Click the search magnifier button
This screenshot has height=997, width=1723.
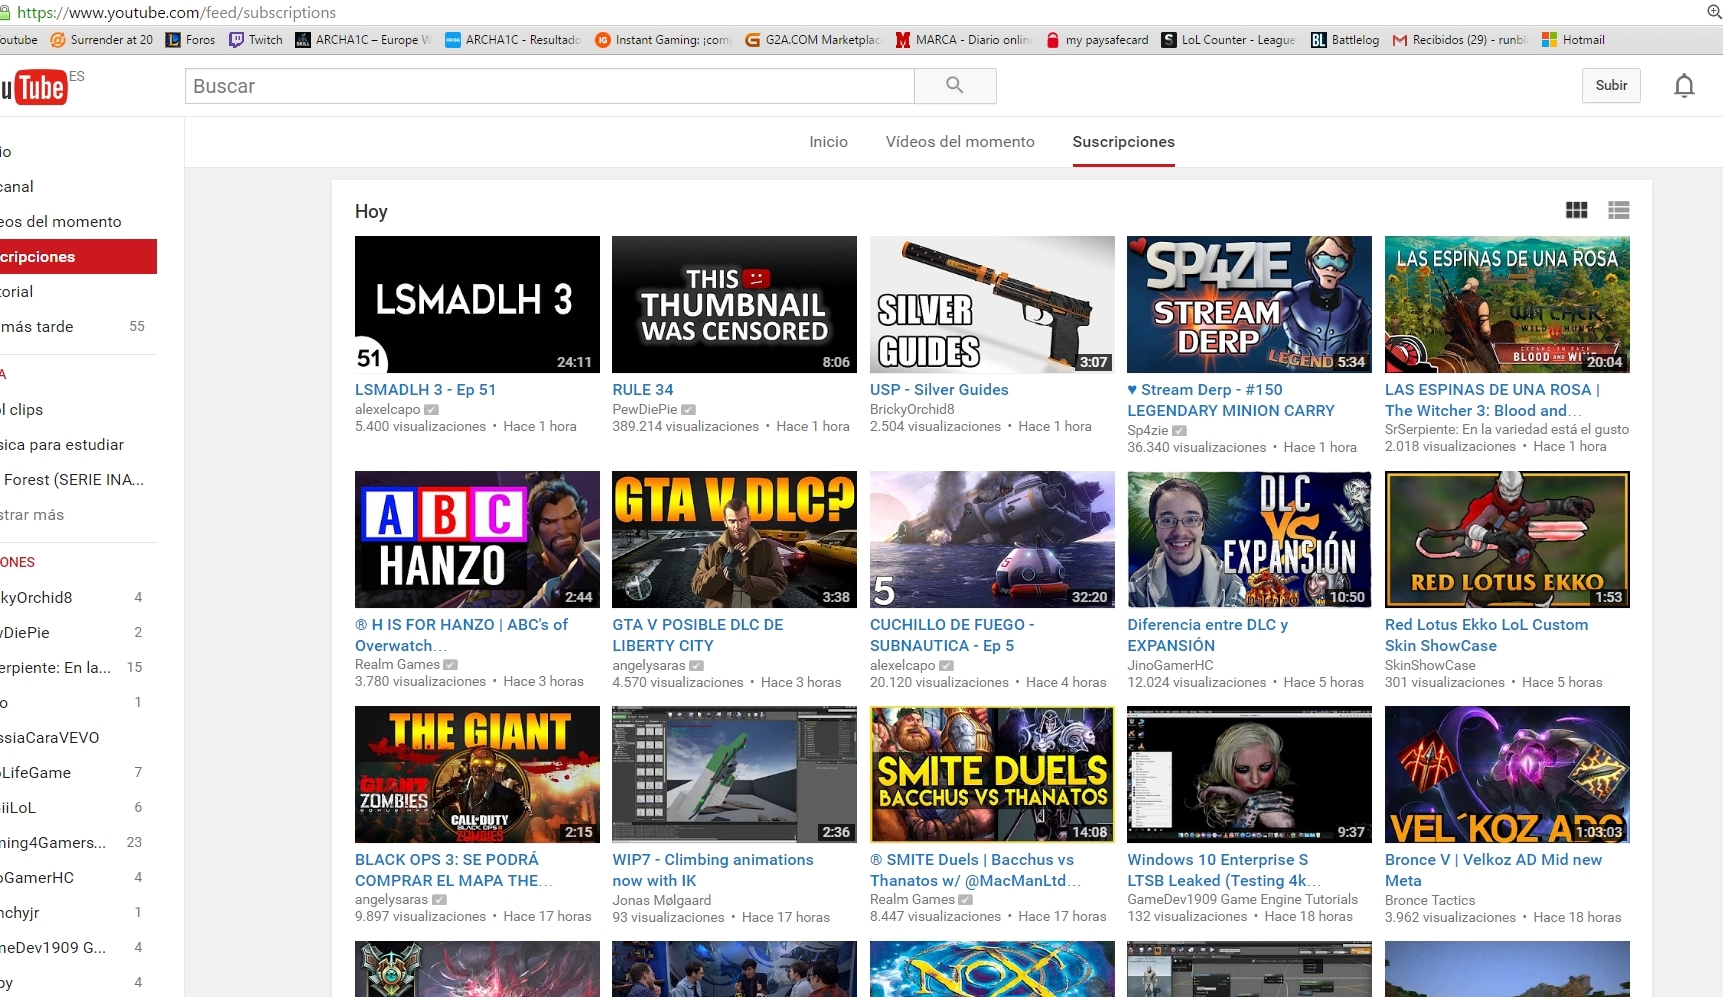click(x=955, y=86)
